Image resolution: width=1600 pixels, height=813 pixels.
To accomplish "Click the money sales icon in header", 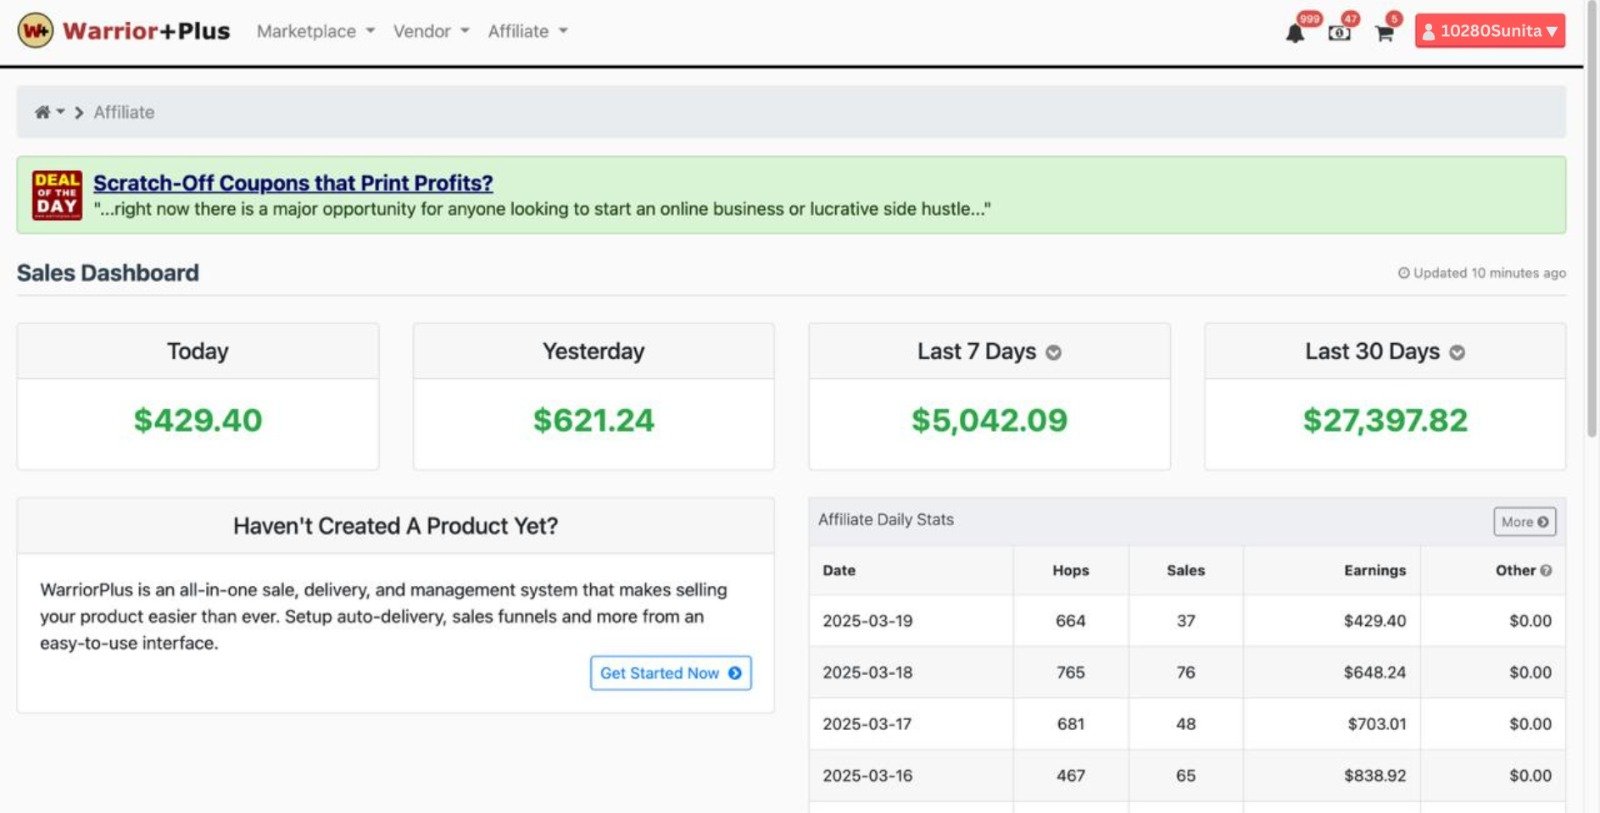I will click(1339, 33).
